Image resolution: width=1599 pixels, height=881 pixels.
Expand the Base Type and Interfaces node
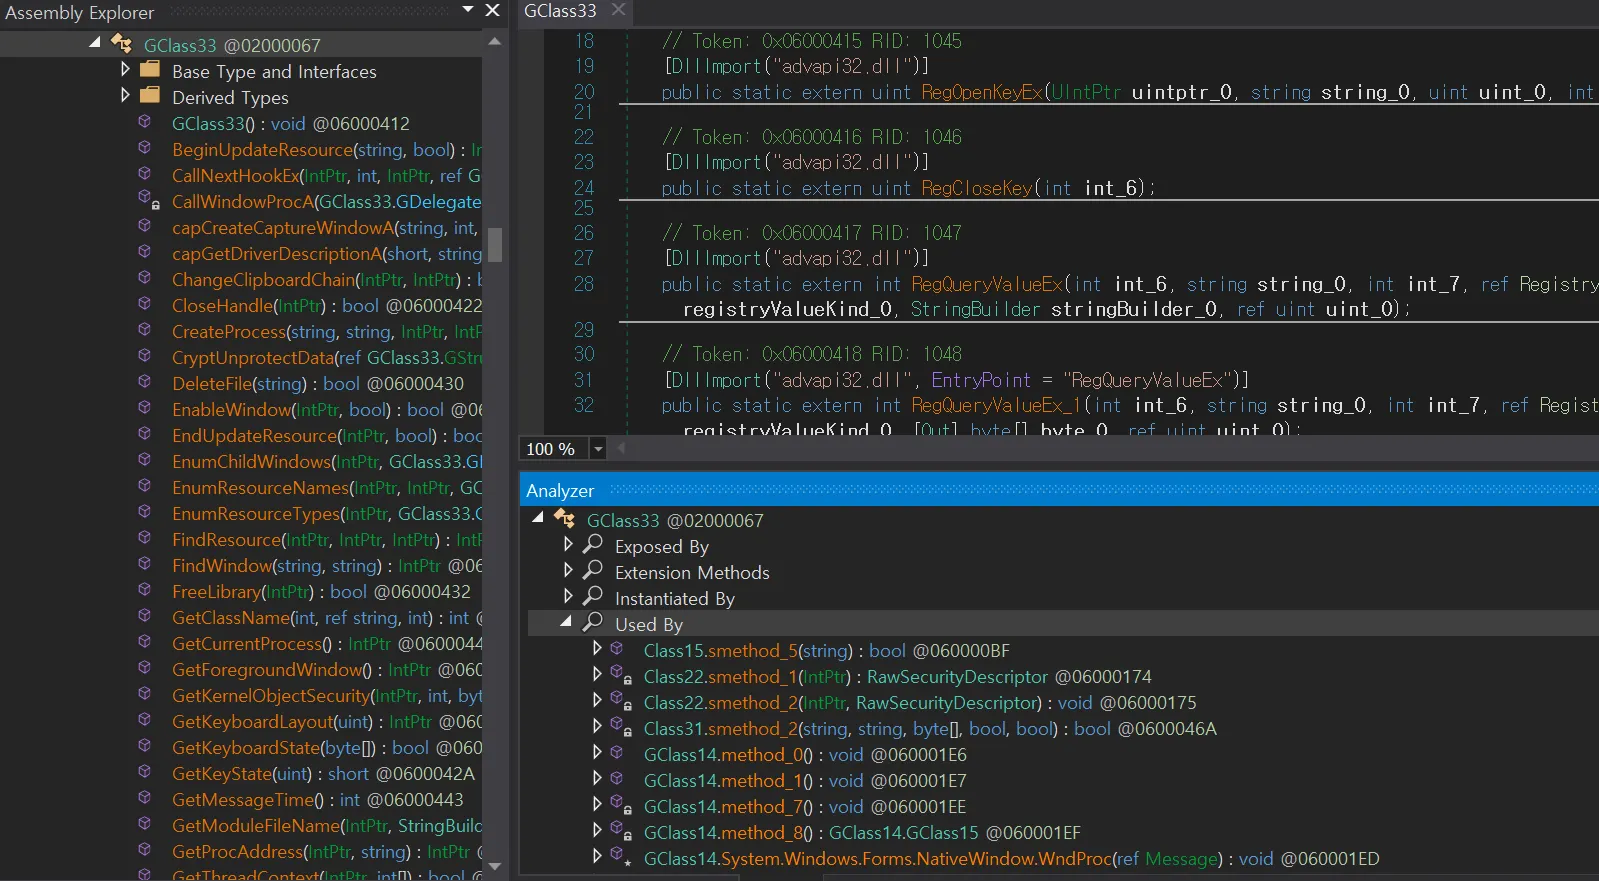[125, 70]
